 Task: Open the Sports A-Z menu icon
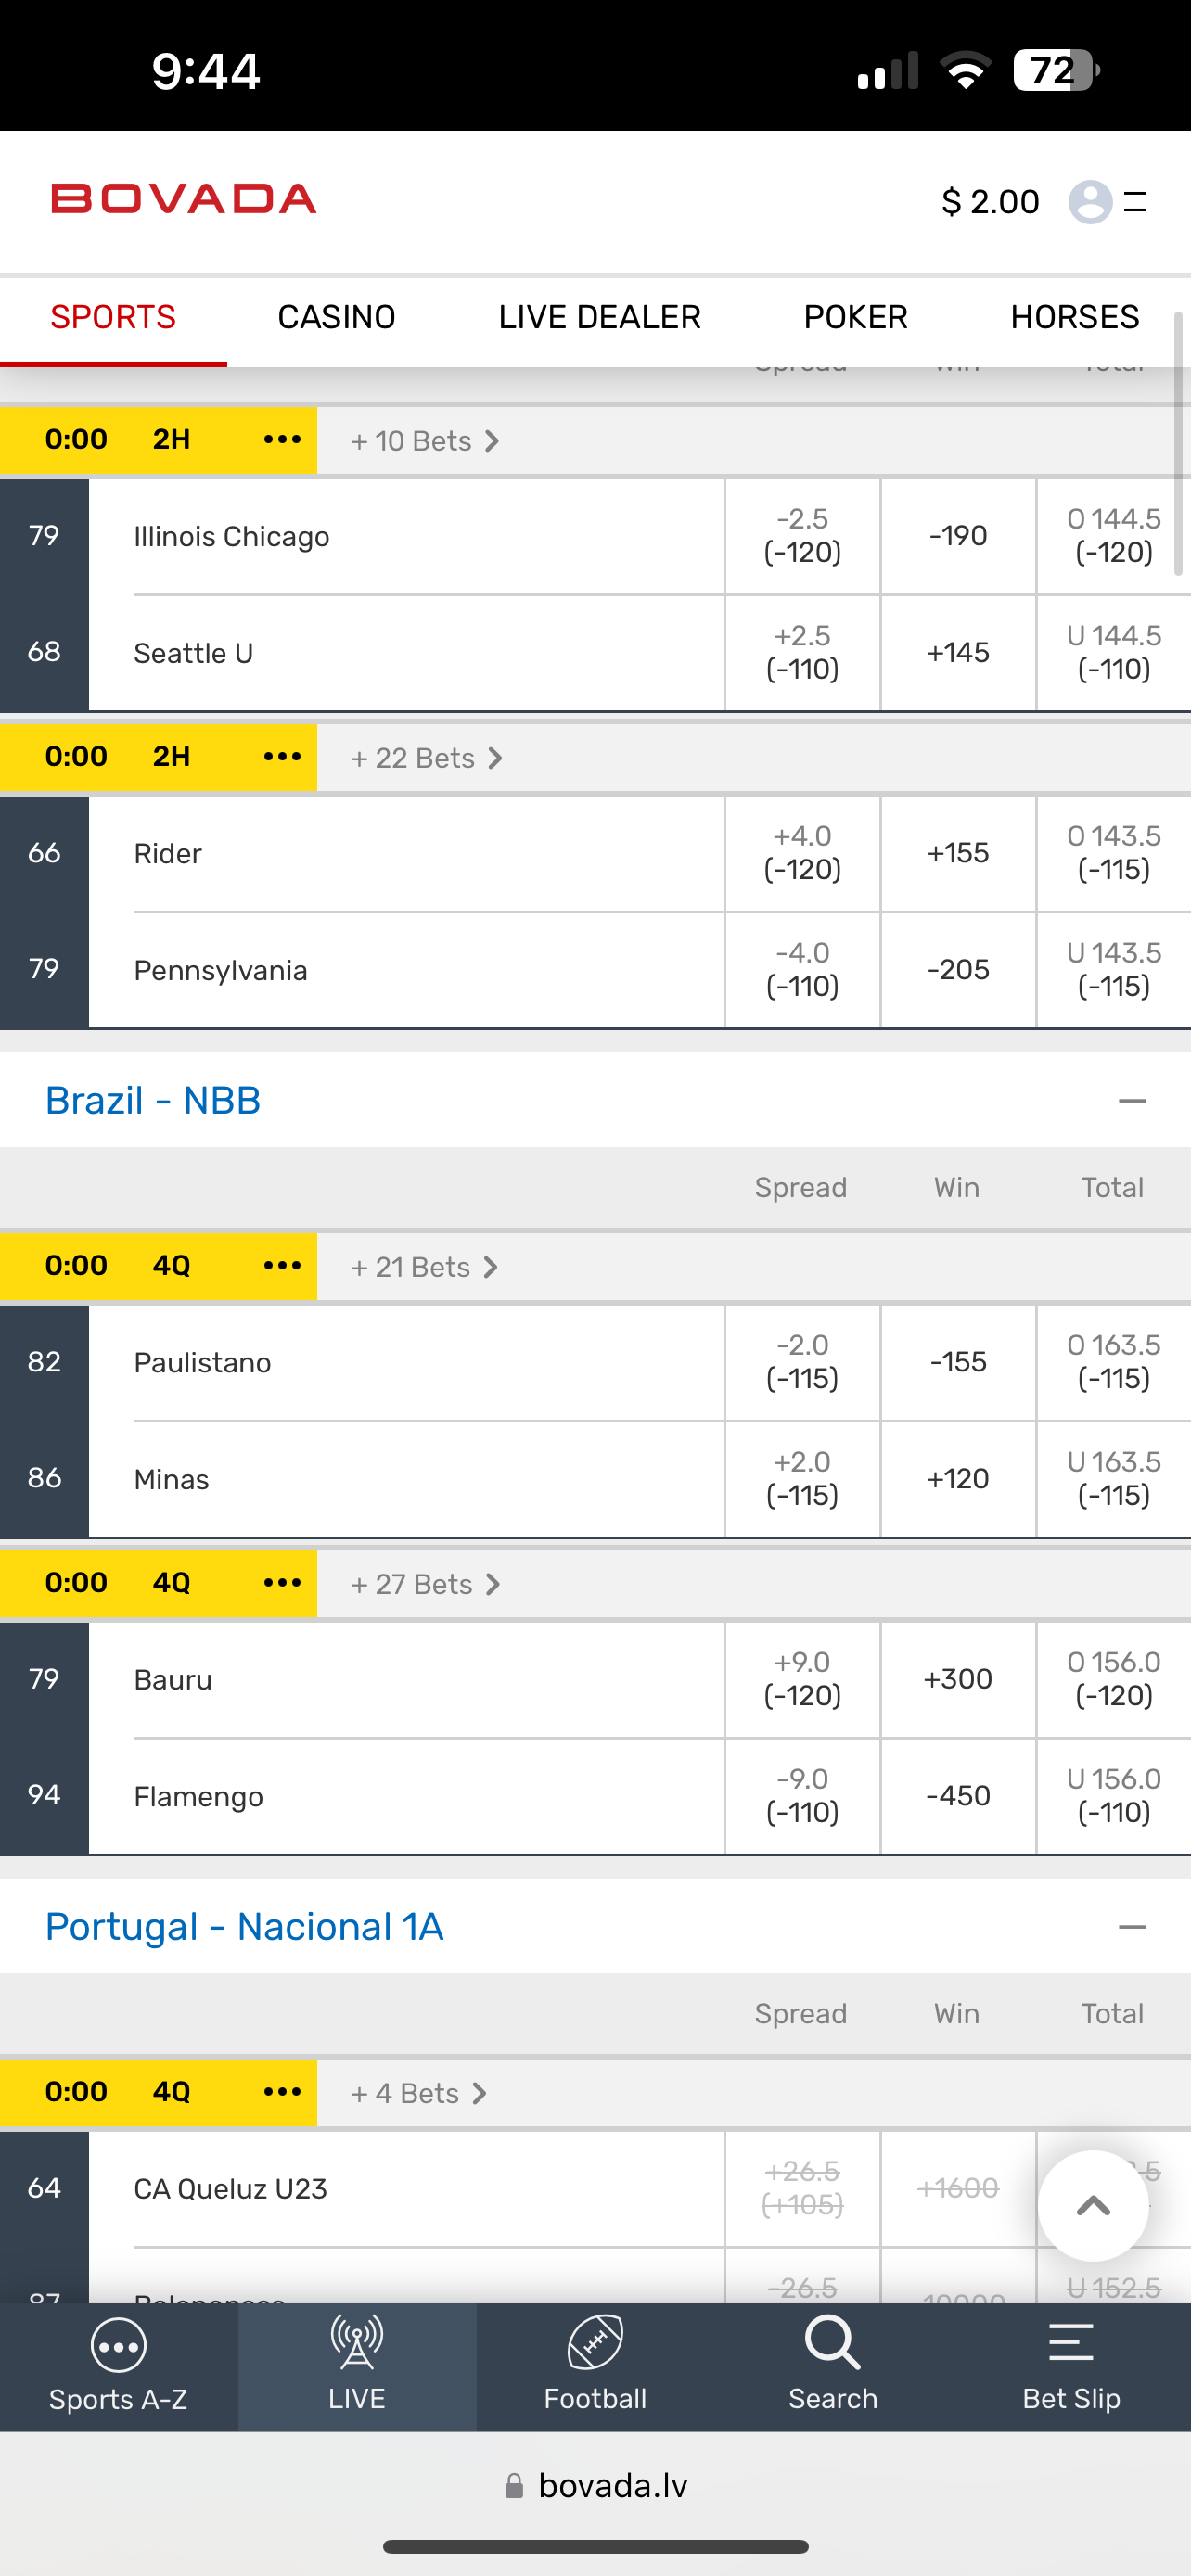pyautogui.click(x=118, y=2346)
